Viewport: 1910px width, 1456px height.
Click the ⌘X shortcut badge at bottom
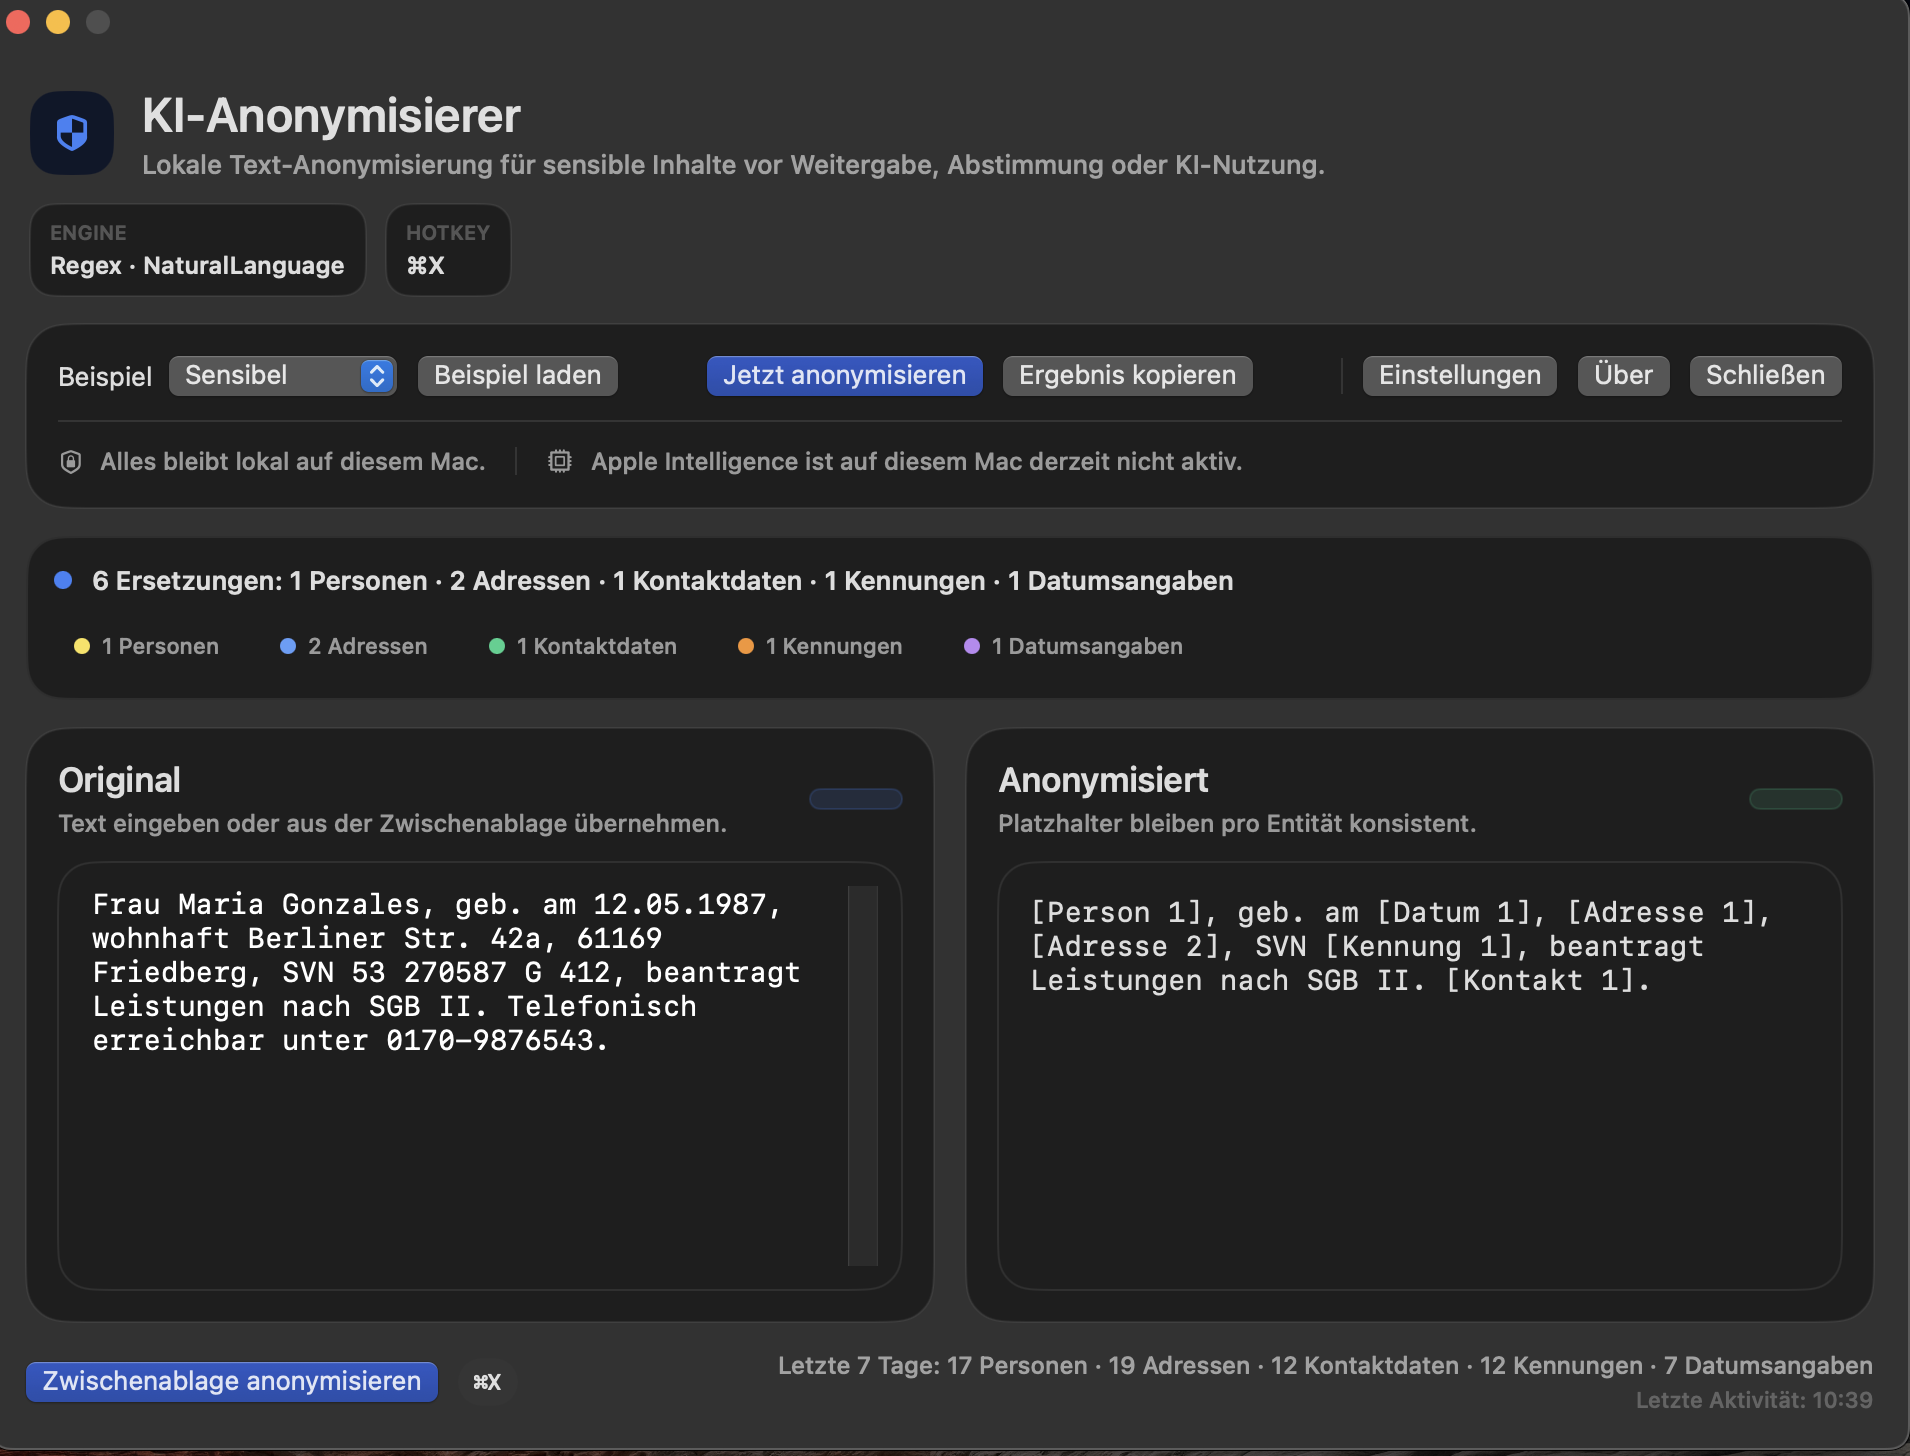tap(487, 1382)
